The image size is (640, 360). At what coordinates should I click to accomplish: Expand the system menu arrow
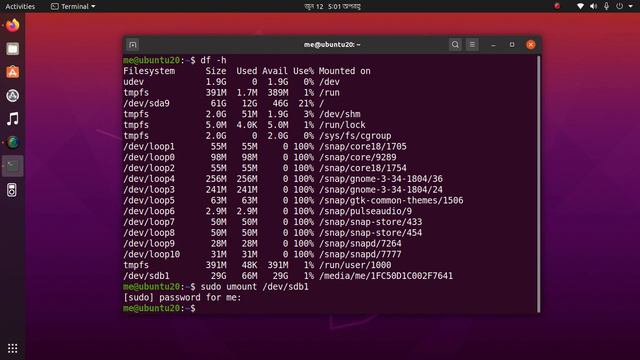[x=630, y=7]
